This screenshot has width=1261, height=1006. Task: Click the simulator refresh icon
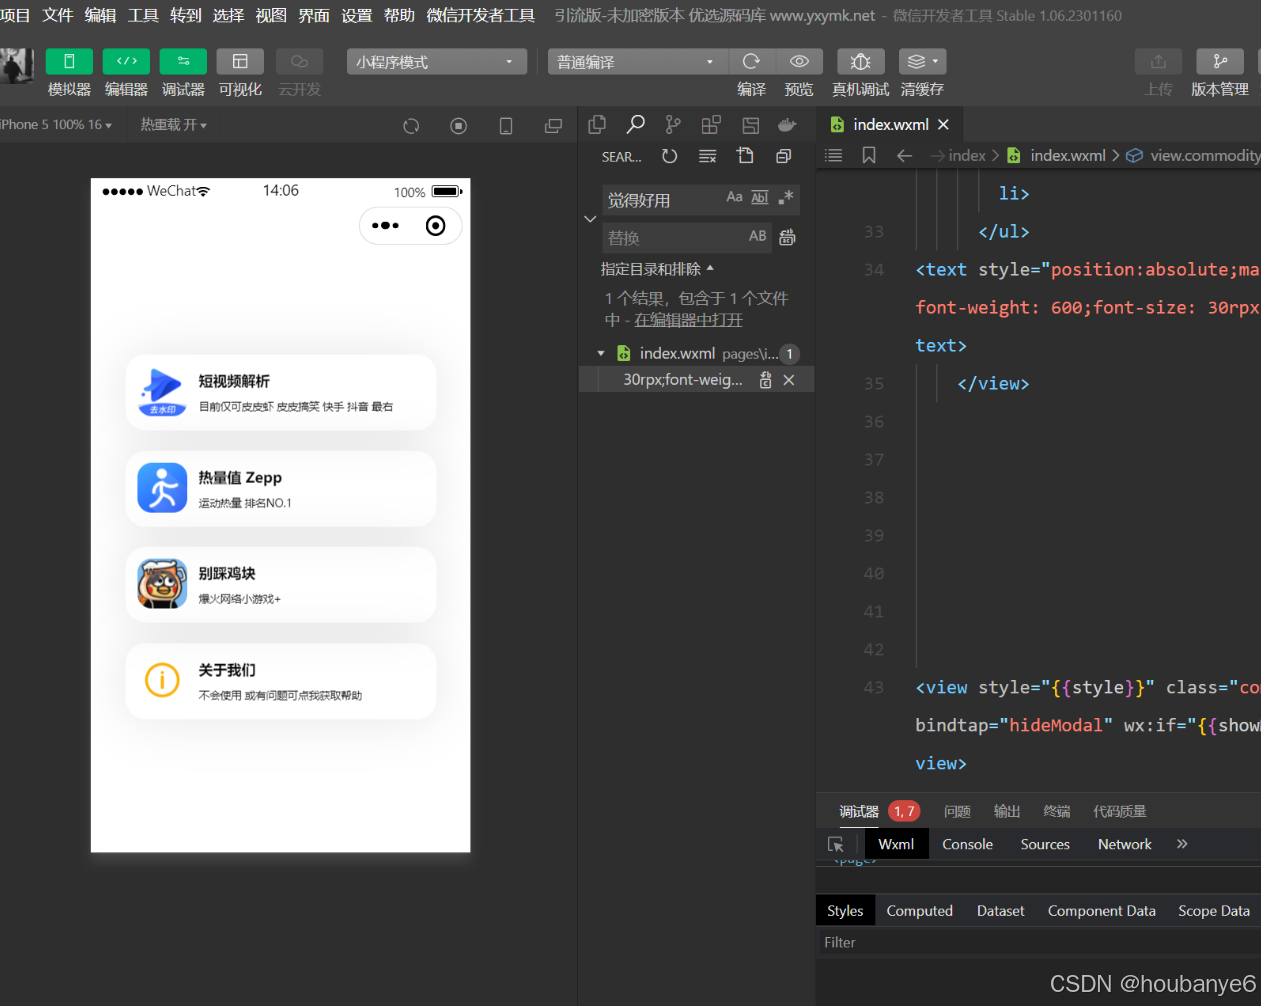click(411, 126)
